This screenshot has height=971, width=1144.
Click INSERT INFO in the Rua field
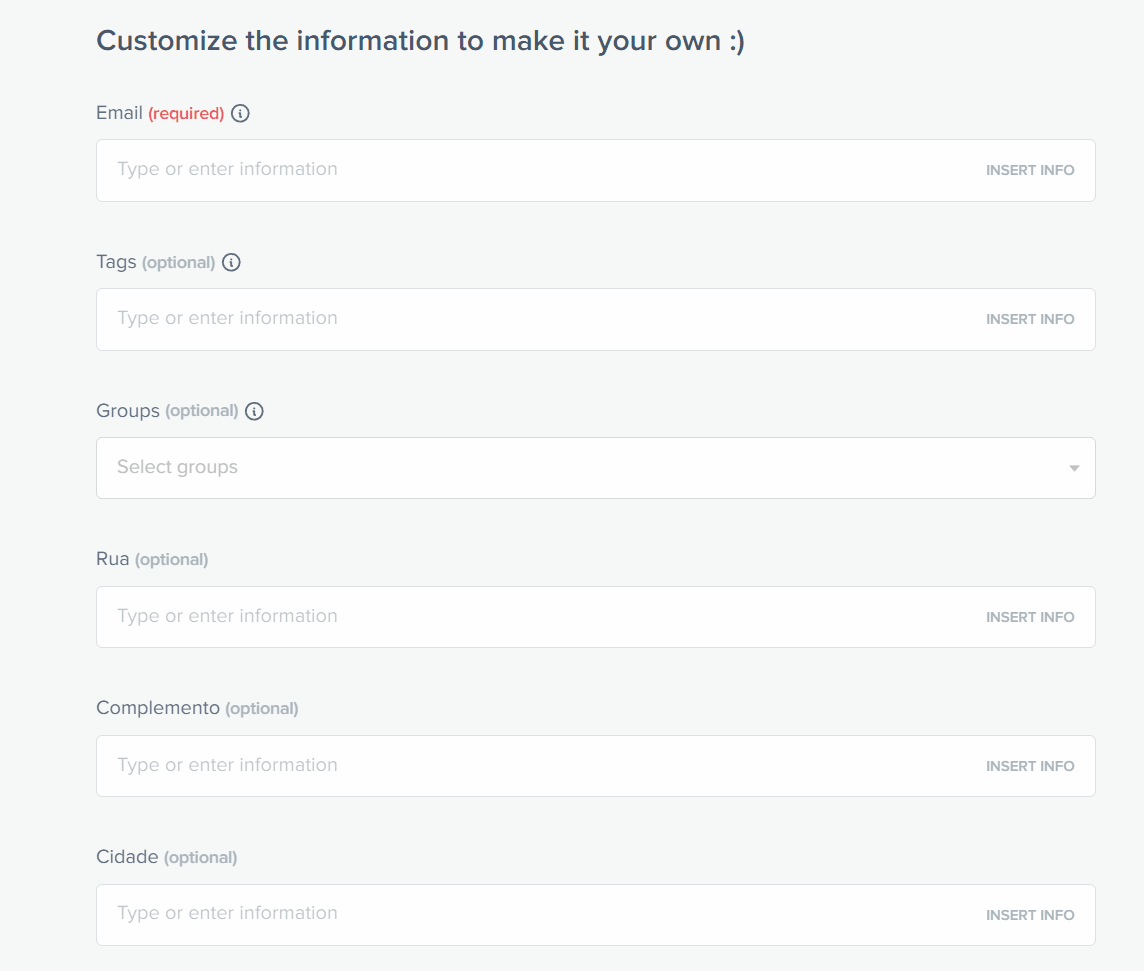[1029, 617]
